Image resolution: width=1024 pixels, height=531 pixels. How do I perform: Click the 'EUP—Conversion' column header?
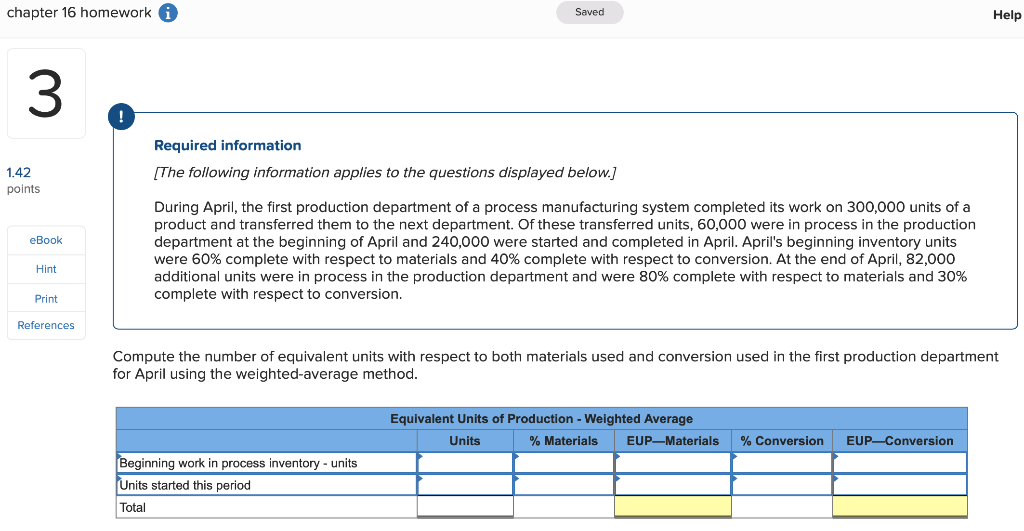tap(900, 441)
